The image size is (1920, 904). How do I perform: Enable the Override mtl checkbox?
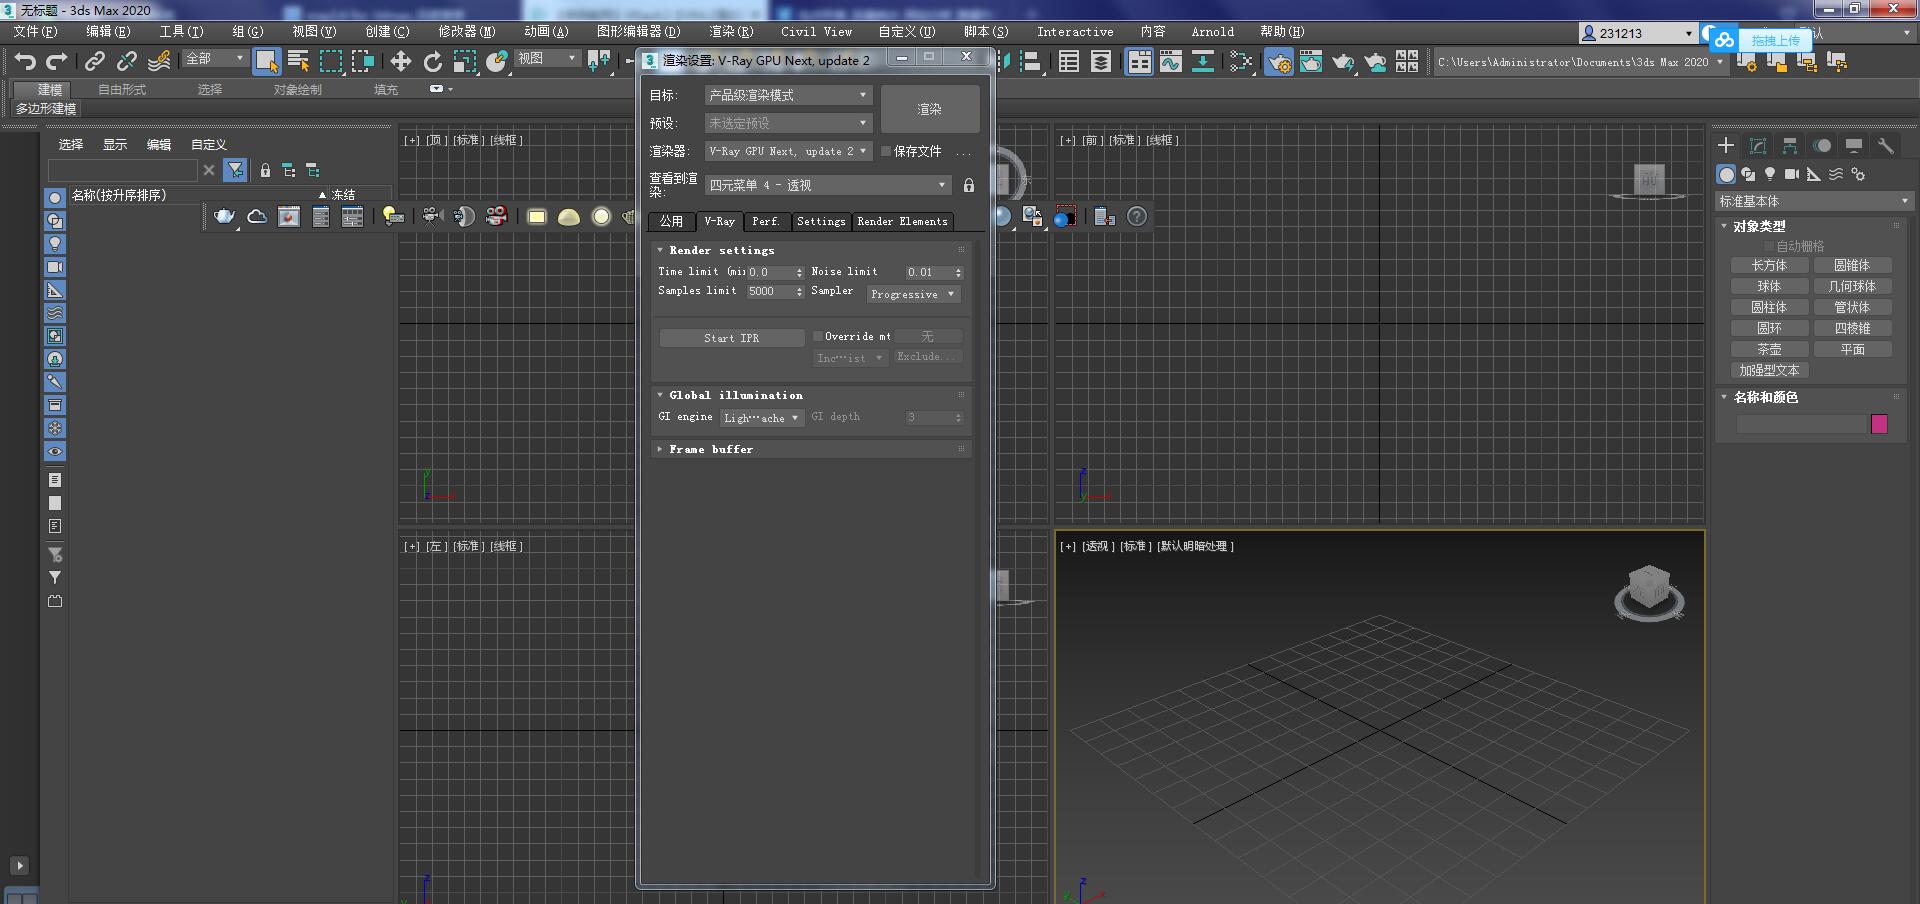click(x=818, y=337)
